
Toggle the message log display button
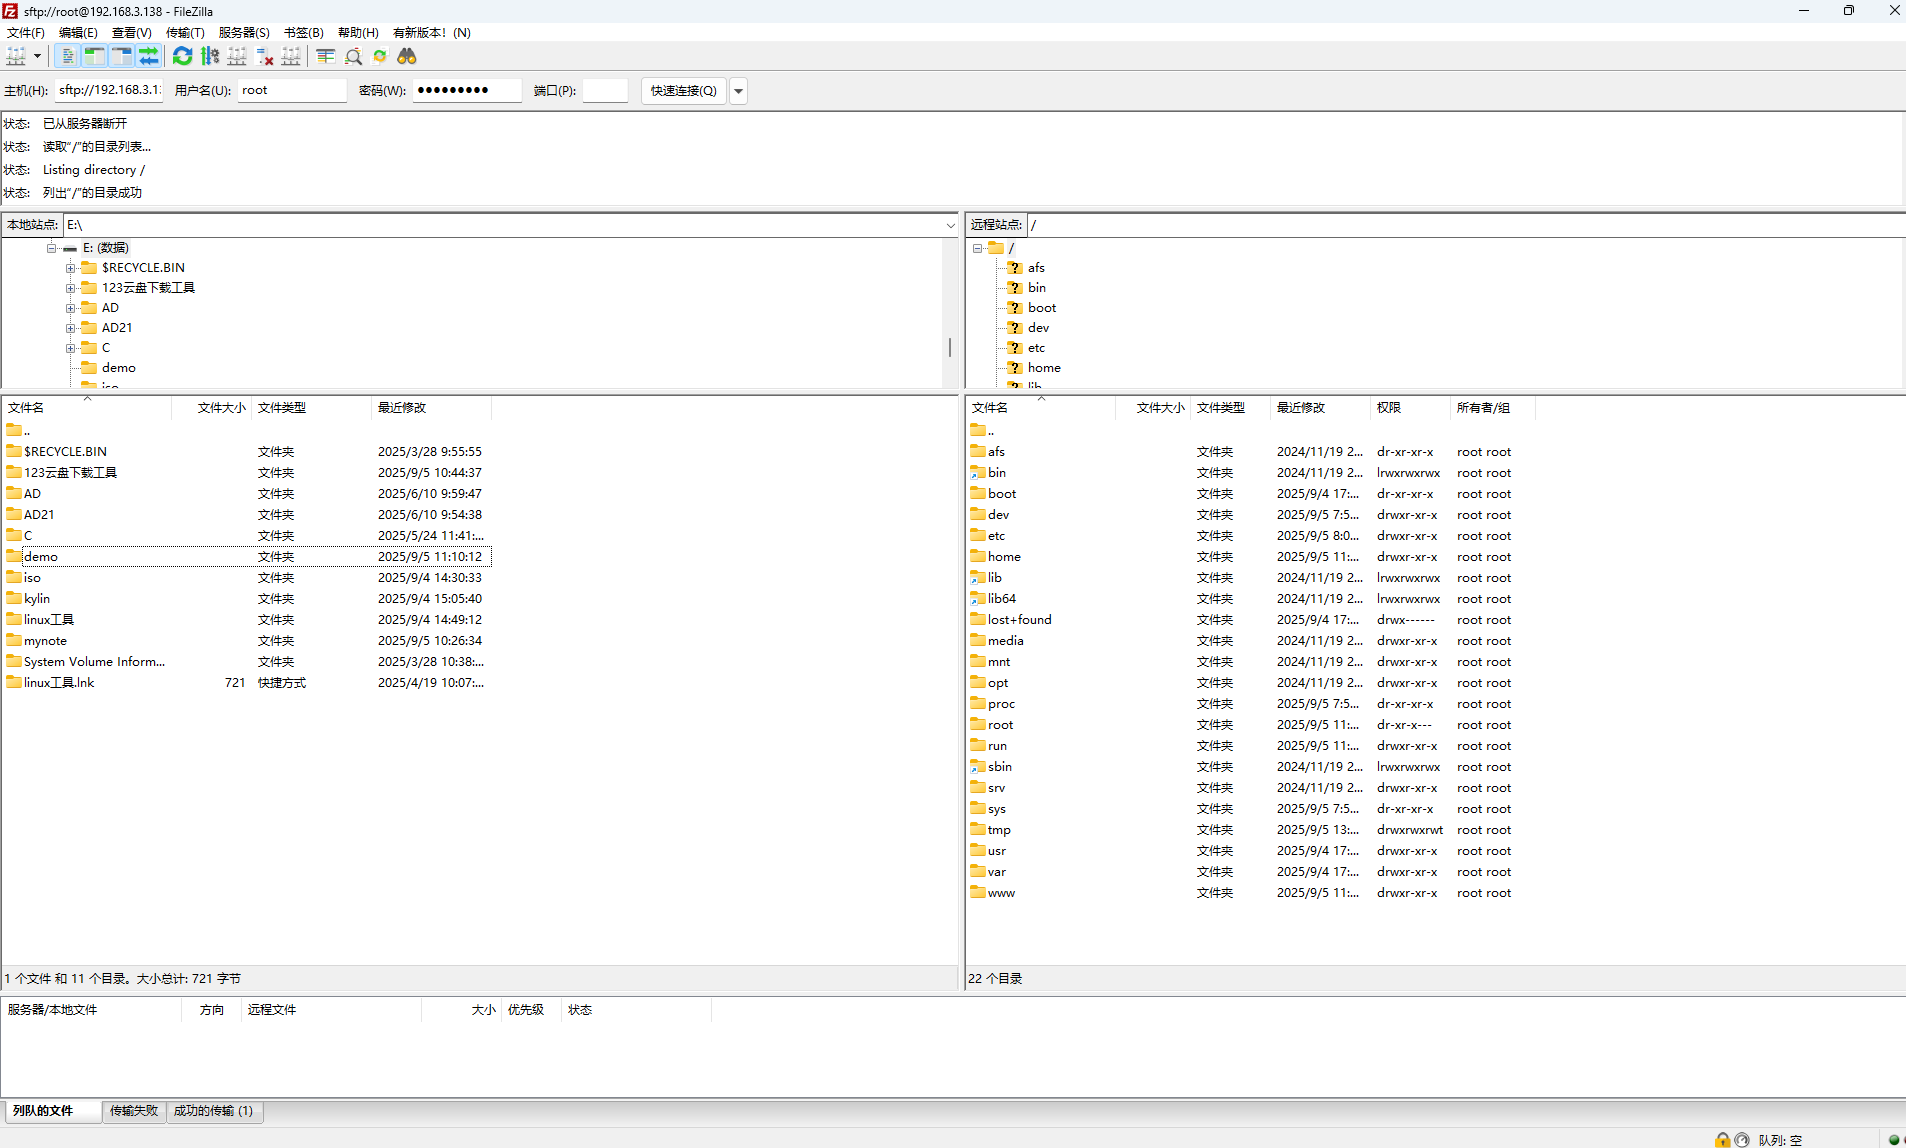[x=68, y=57]
